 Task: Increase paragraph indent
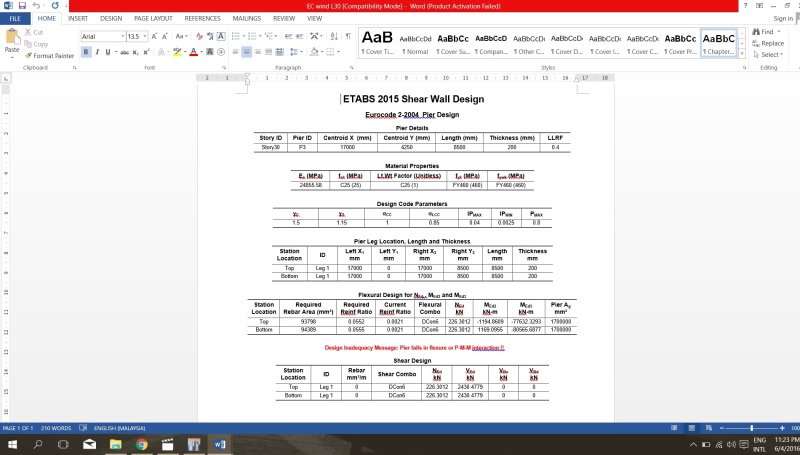(299, 36)
